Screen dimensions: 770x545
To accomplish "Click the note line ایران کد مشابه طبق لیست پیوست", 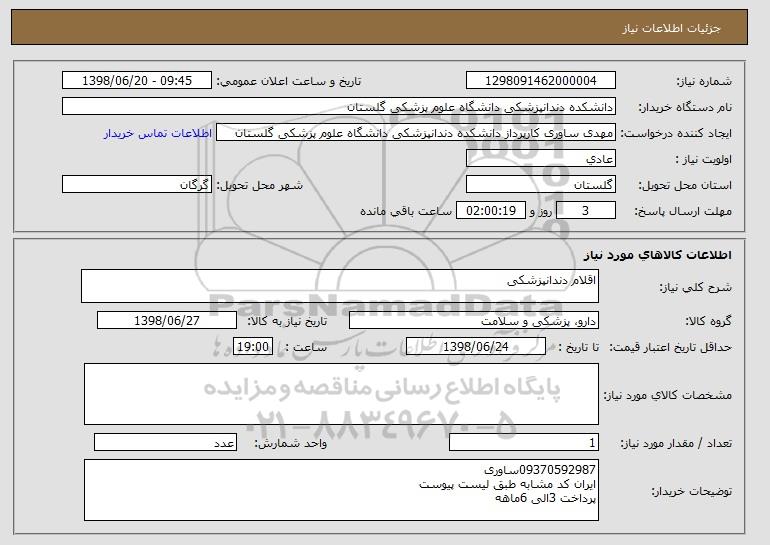I will coord(507,484).
